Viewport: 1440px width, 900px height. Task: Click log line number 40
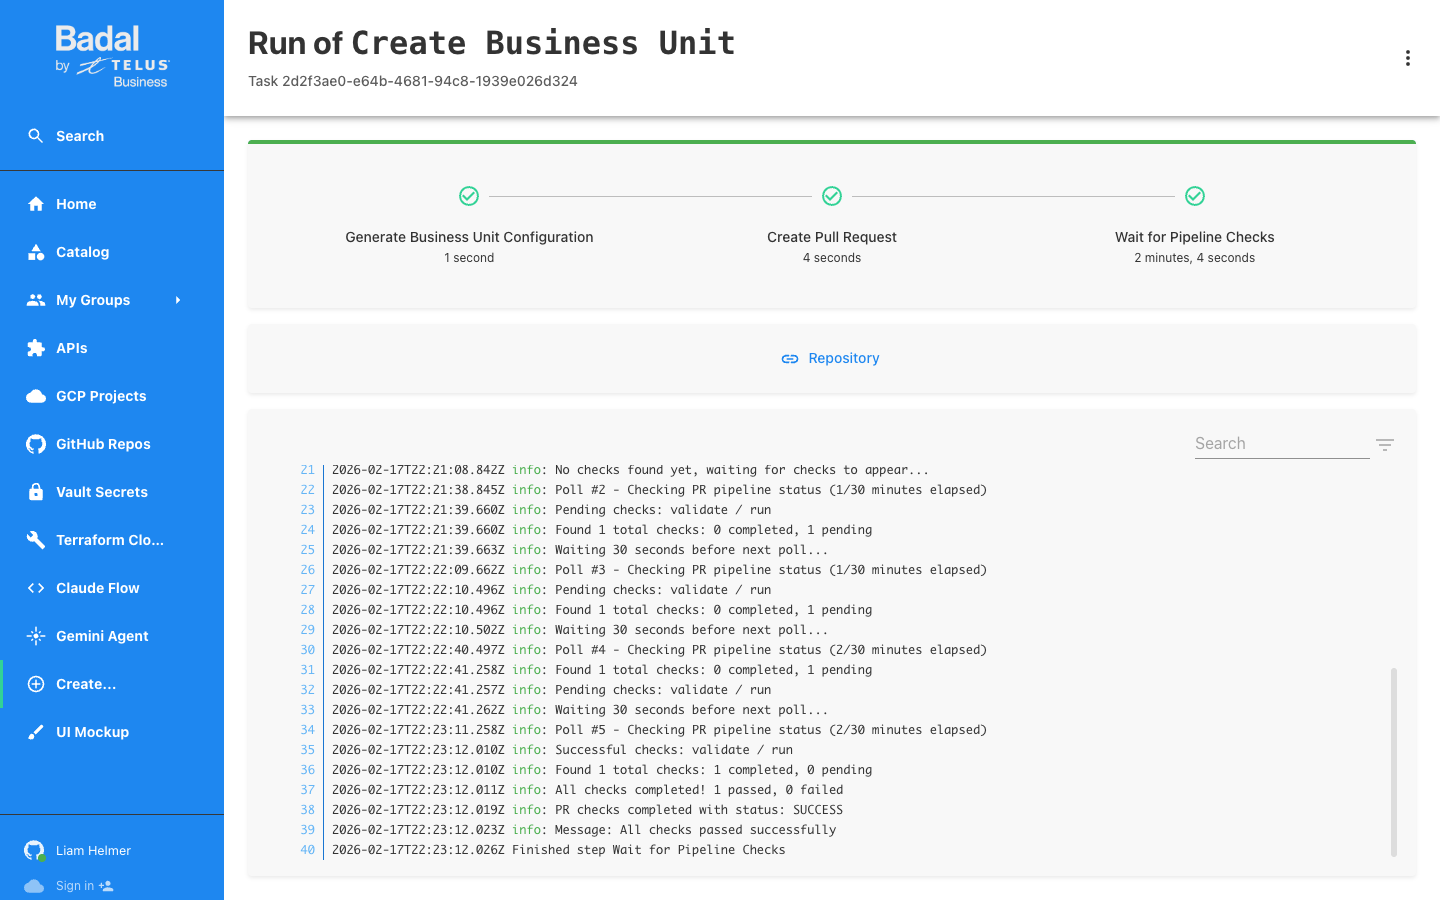coord(307,850)
